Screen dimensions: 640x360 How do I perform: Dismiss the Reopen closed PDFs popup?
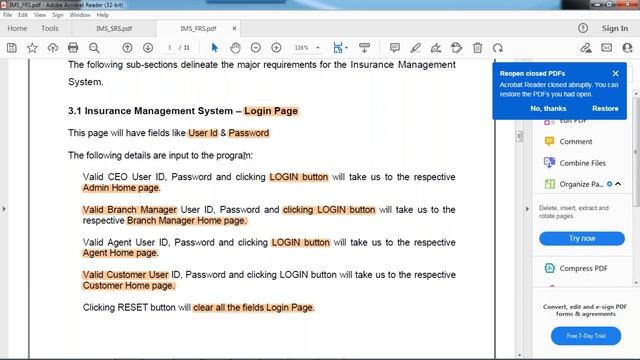point(616,73)
